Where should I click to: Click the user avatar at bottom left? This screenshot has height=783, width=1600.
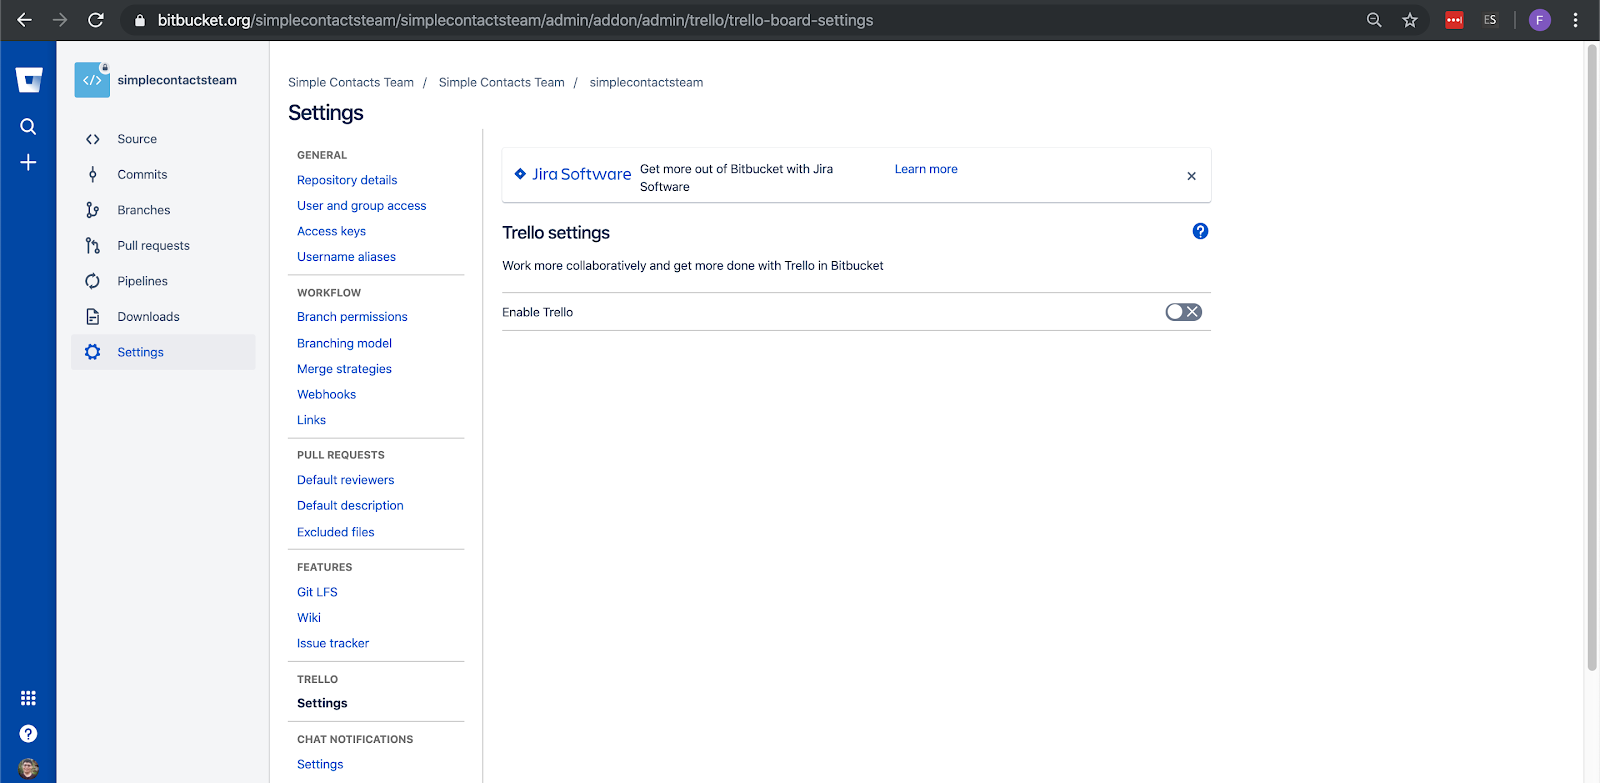click(28, 769)
